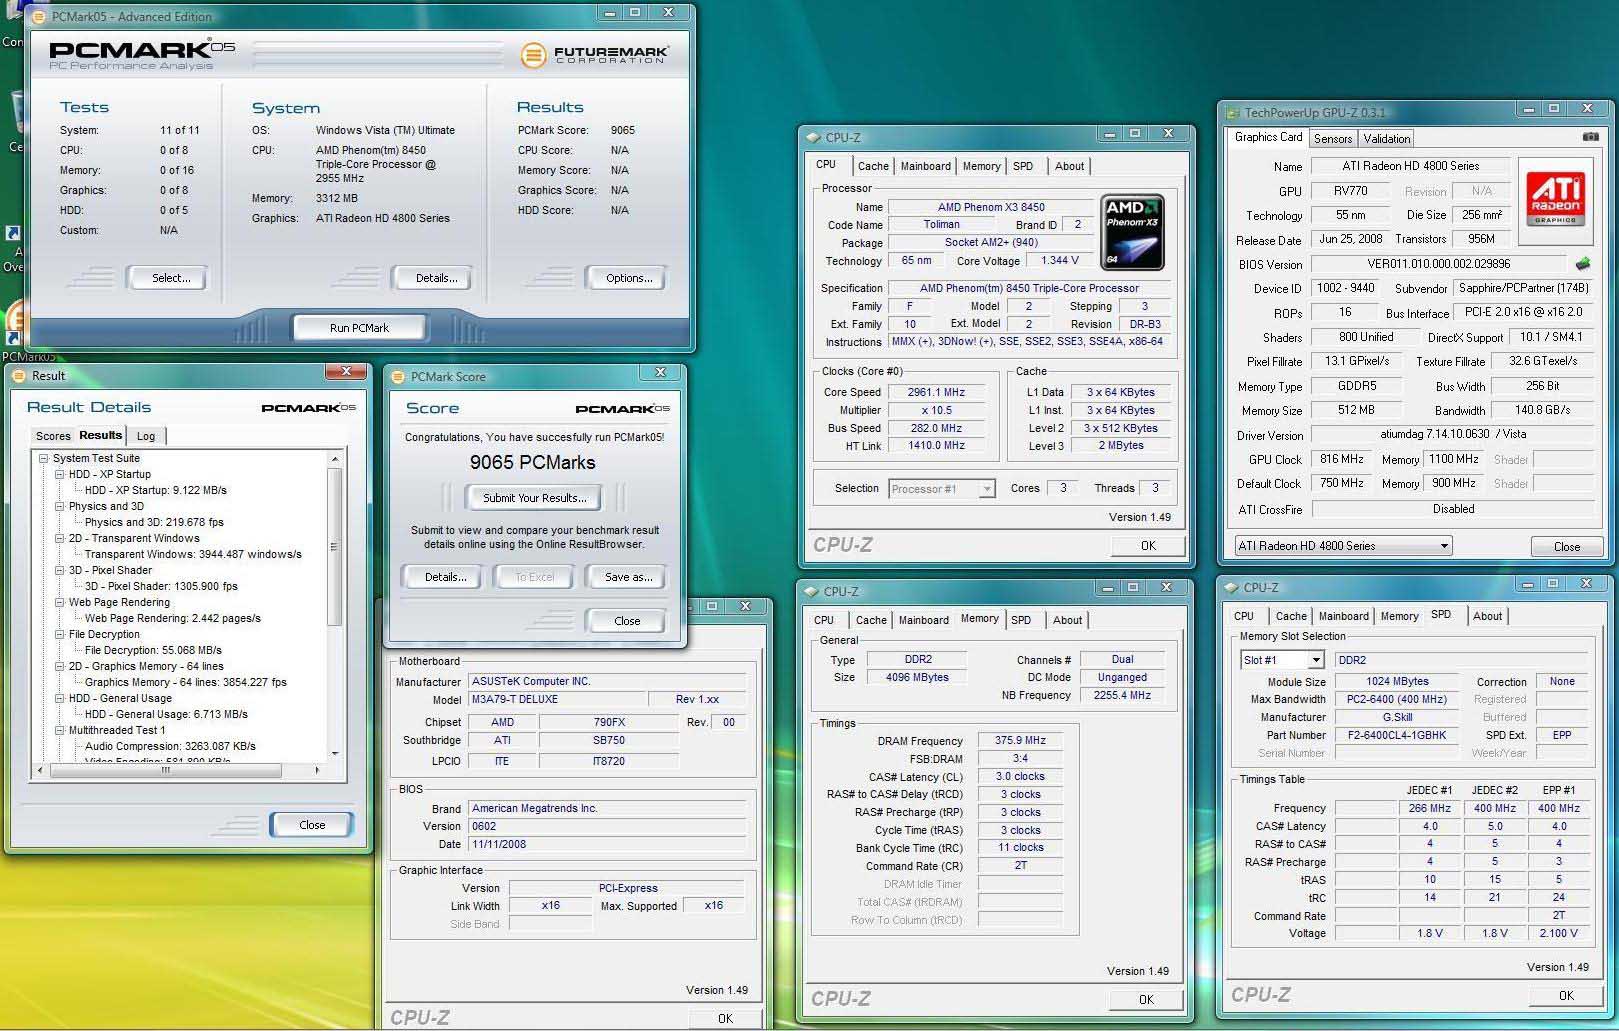Switch to the Log tab in Result Details
The height and width of the screenshot is (1031, 1619).
tap(146, 436)
